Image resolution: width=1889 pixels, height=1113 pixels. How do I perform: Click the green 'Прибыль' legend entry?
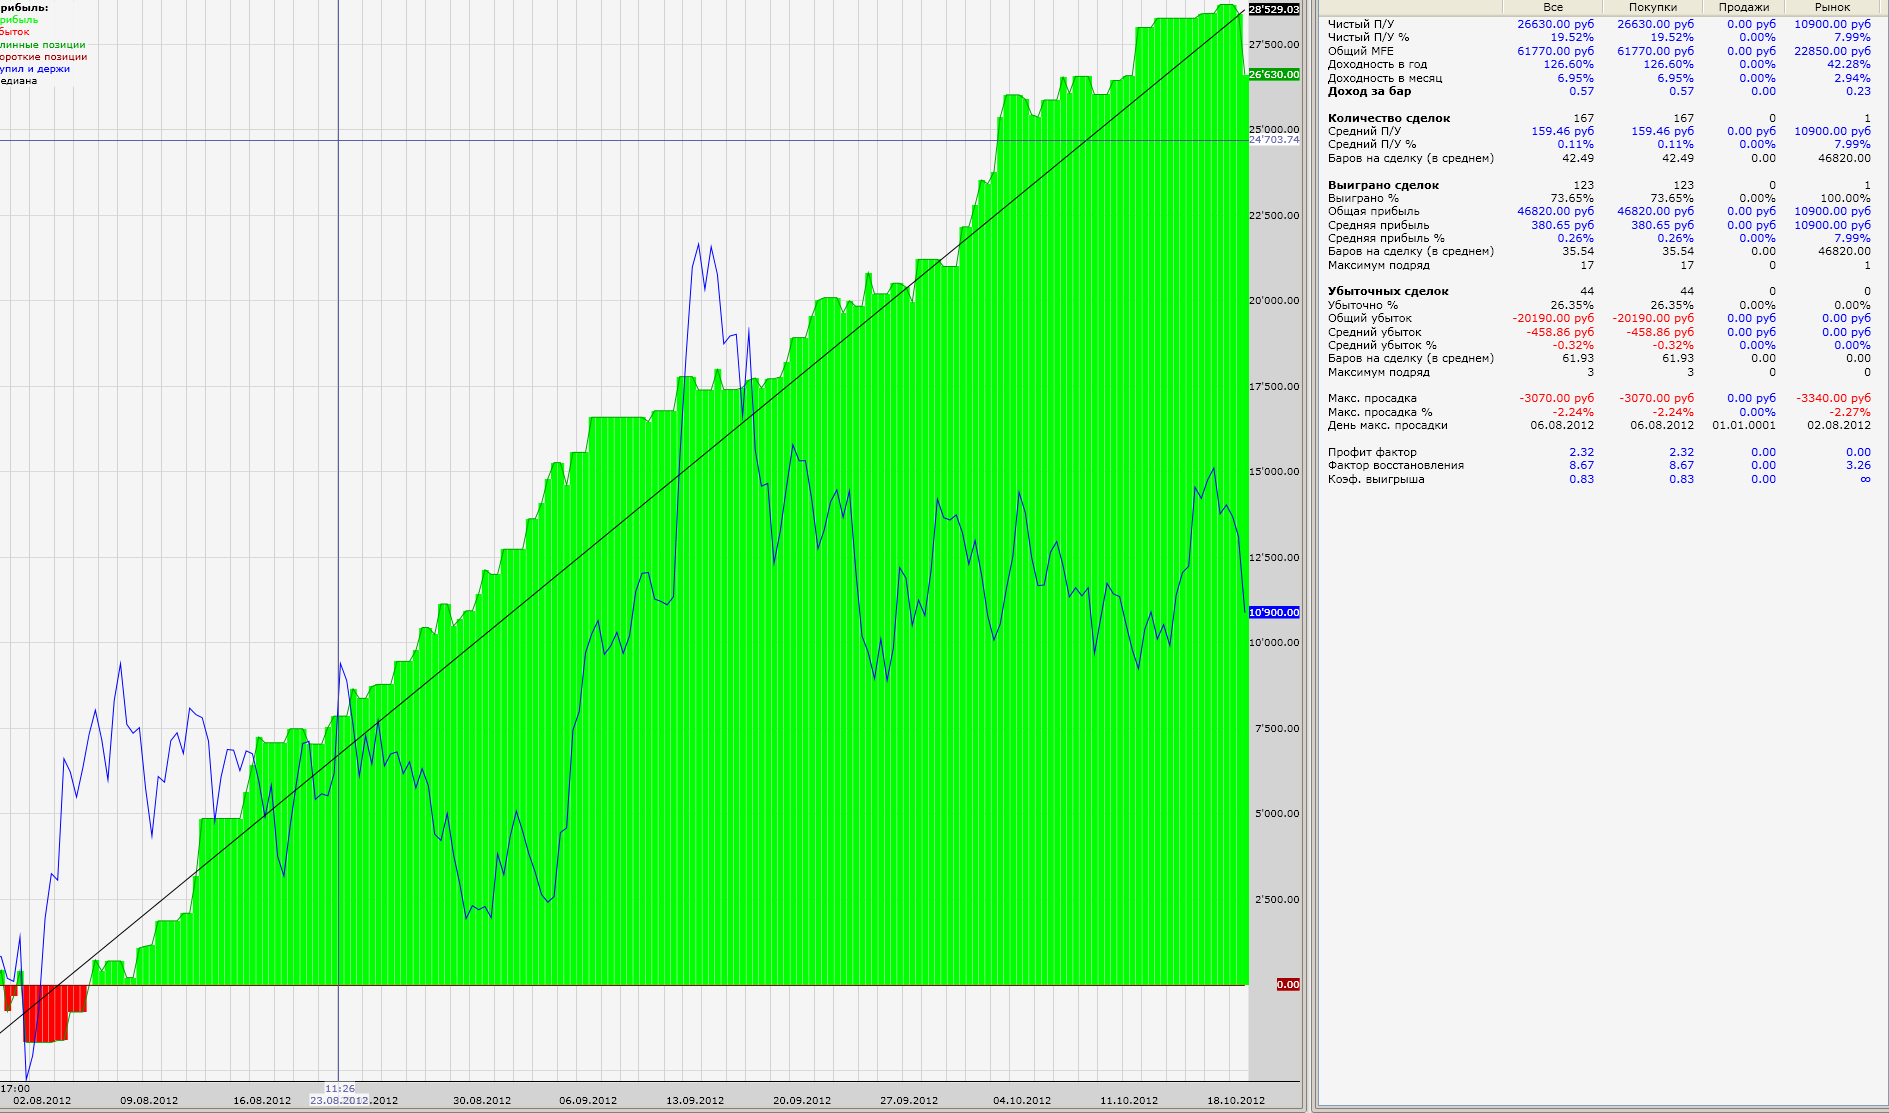point(19,20)
